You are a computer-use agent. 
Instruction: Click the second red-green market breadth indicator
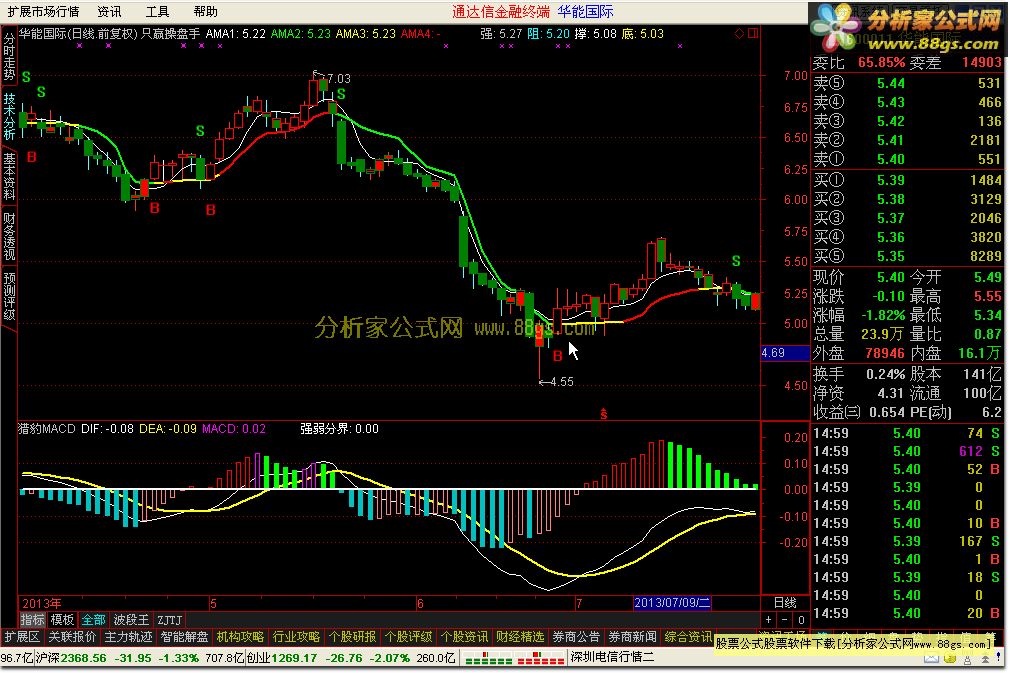[x=541, y=658]
